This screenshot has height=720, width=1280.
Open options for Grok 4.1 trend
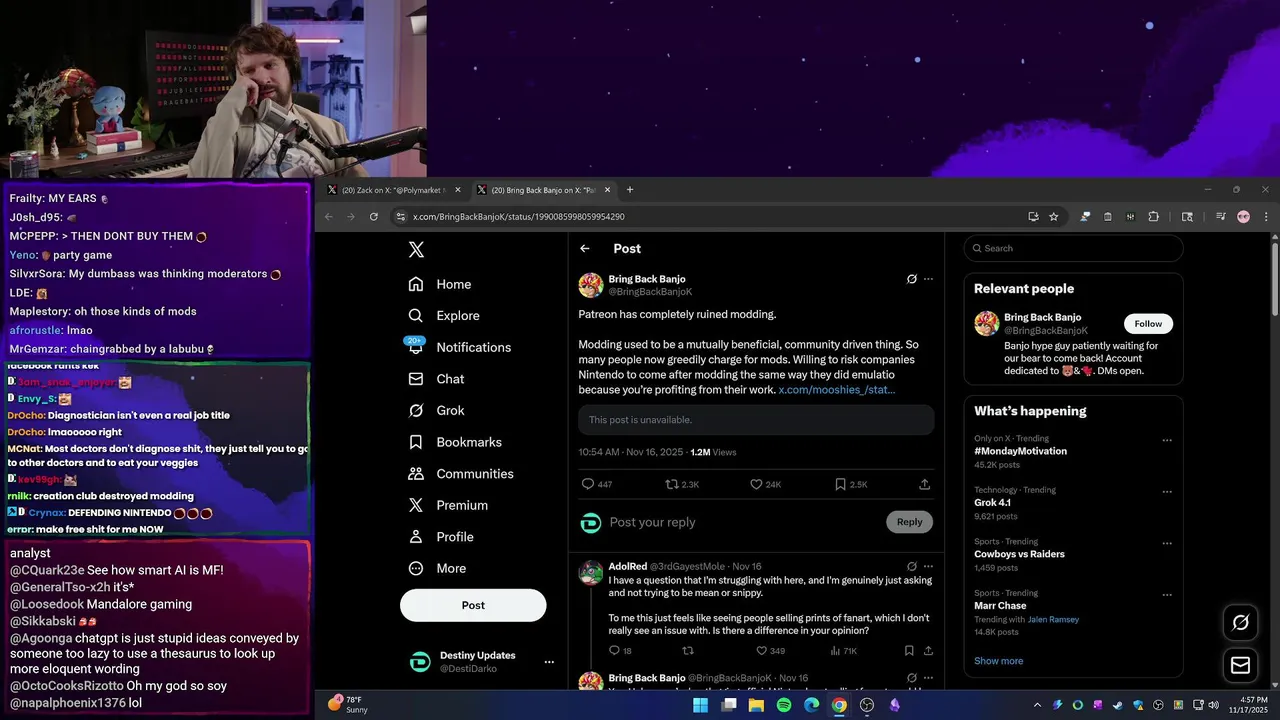click(1167, 492)
